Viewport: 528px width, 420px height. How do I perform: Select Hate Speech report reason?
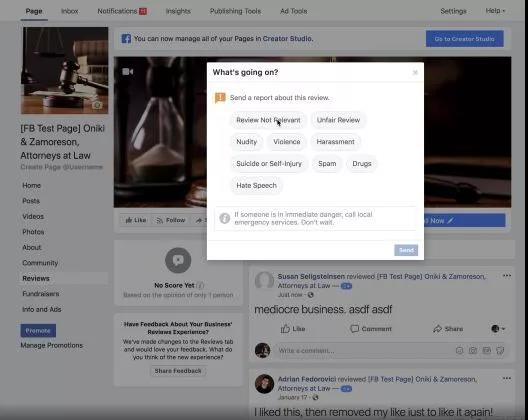pyautogui.click(x=256, y=186)
